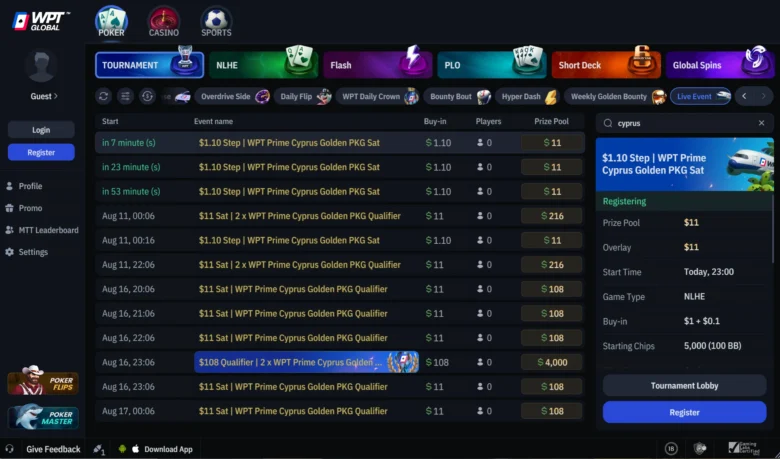Image resolution: width=780 pixels, height=459 pixels.
Task: Select the Aug 17, 00:06 qualifier row
Action: (340, 411)
